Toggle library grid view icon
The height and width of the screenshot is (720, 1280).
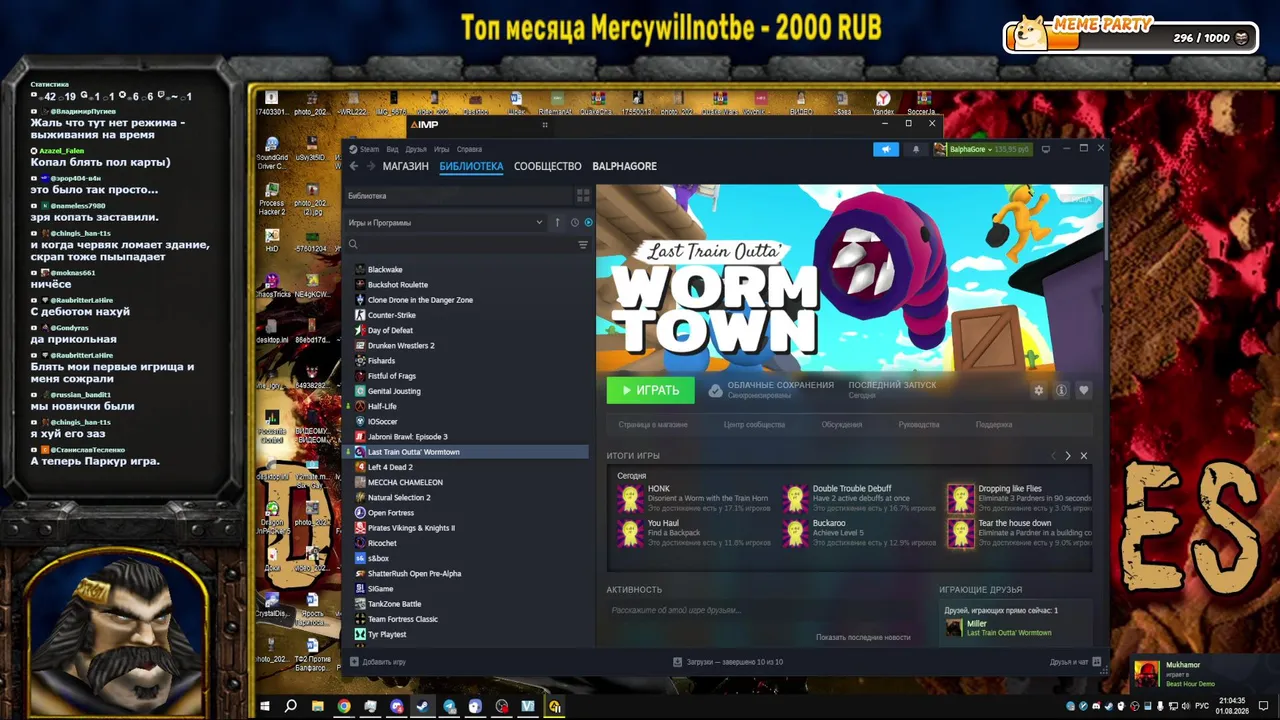[x=583, y=195]
